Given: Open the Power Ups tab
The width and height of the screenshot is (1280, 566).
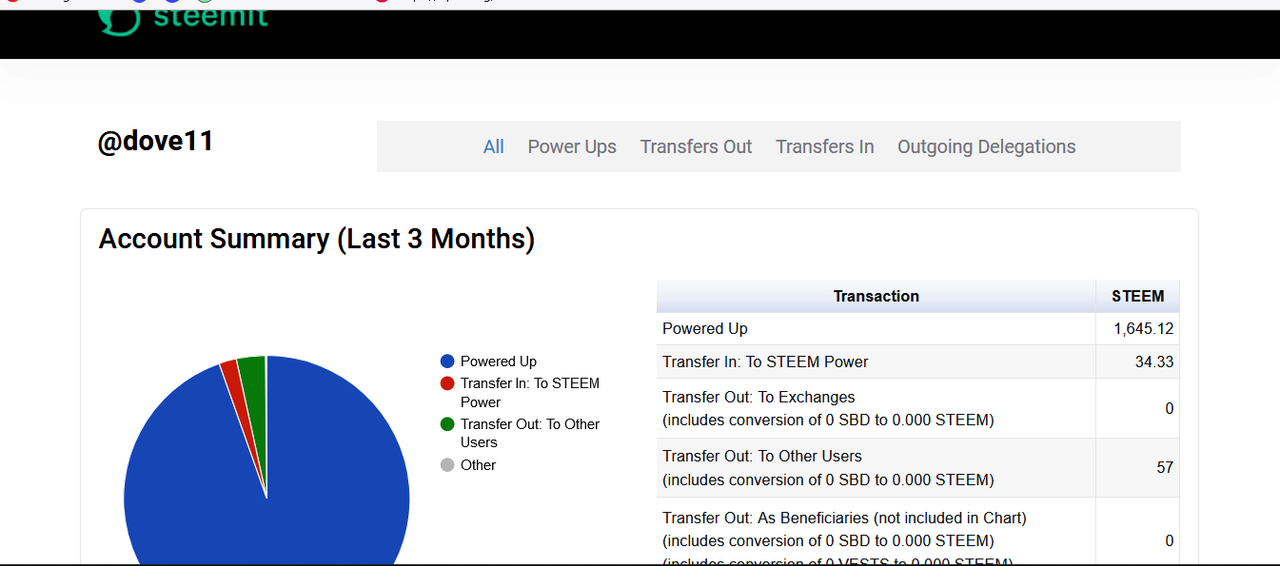Looking at the screenshot, I should pyautogui.click(x=572, y=147).
